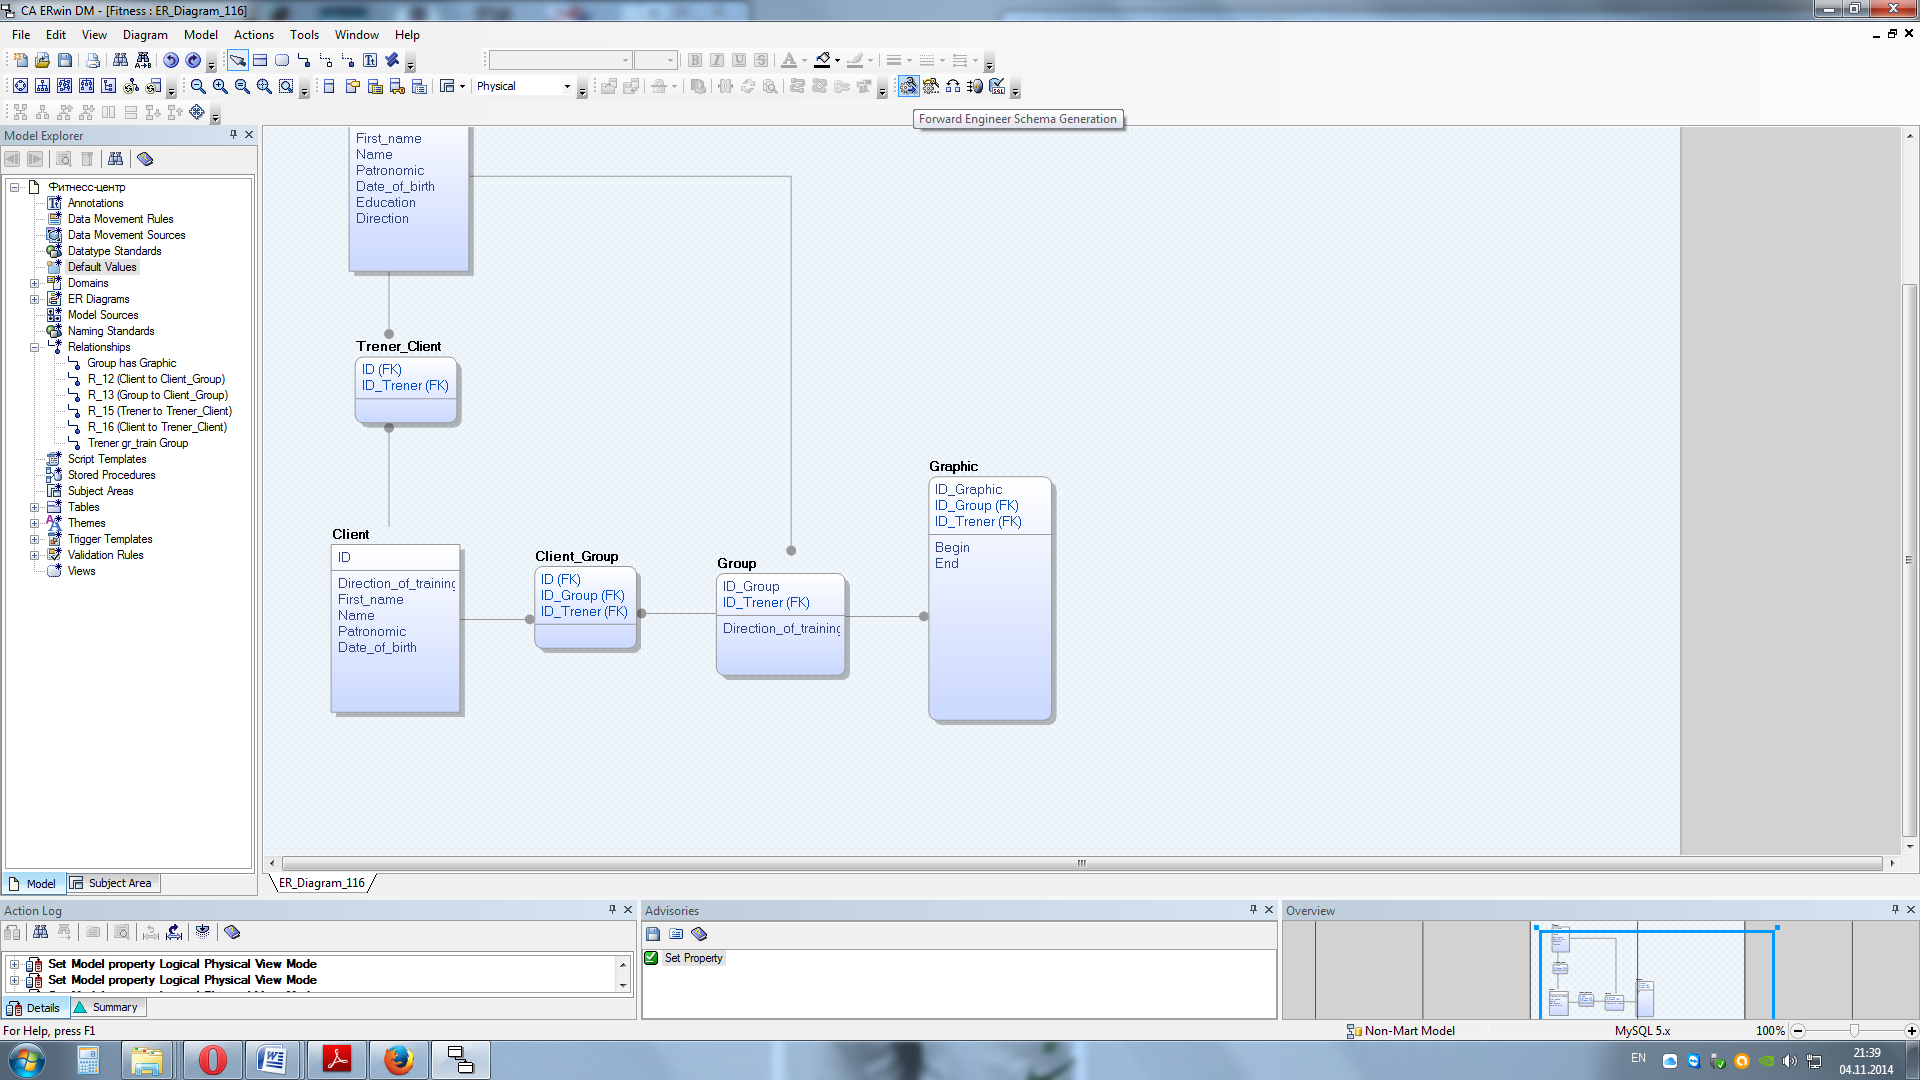This screenshot has height=1080, width=1920.
Task: Click the Save model icon
Action: click(65, 61)
